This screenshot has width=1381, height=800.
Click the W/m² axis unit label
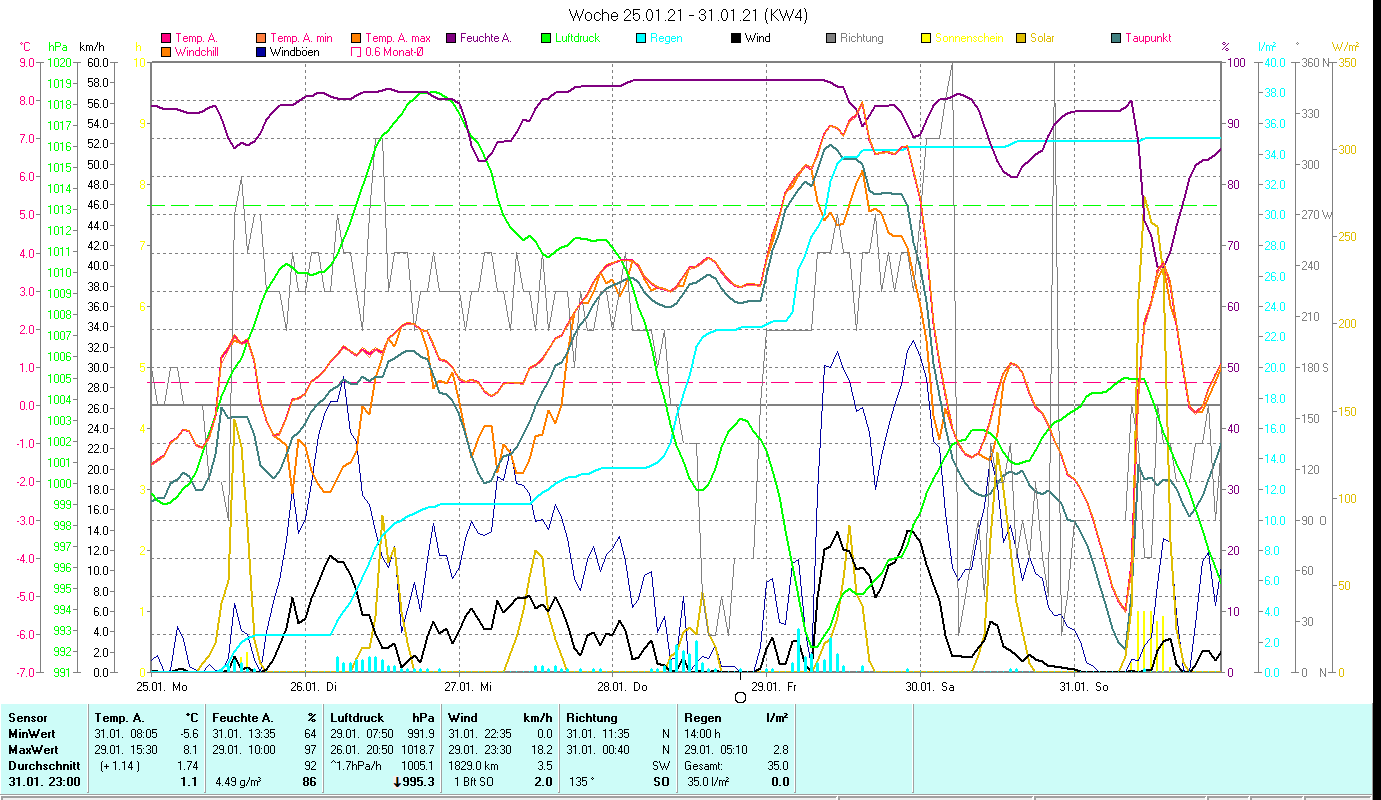coord(1345,46)
